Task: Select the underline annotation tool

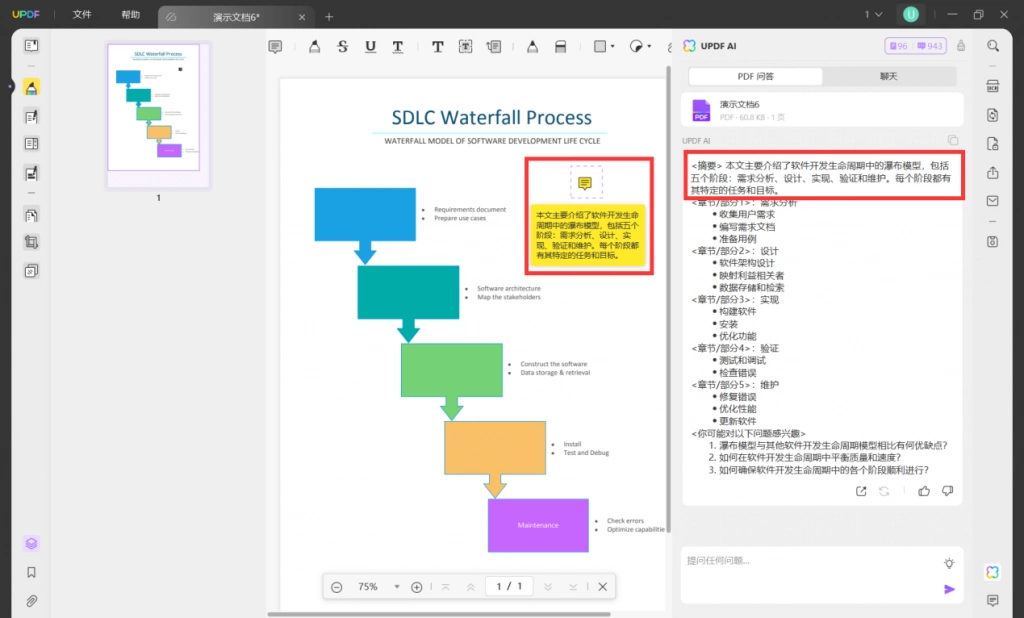Action: pos(370,46)
